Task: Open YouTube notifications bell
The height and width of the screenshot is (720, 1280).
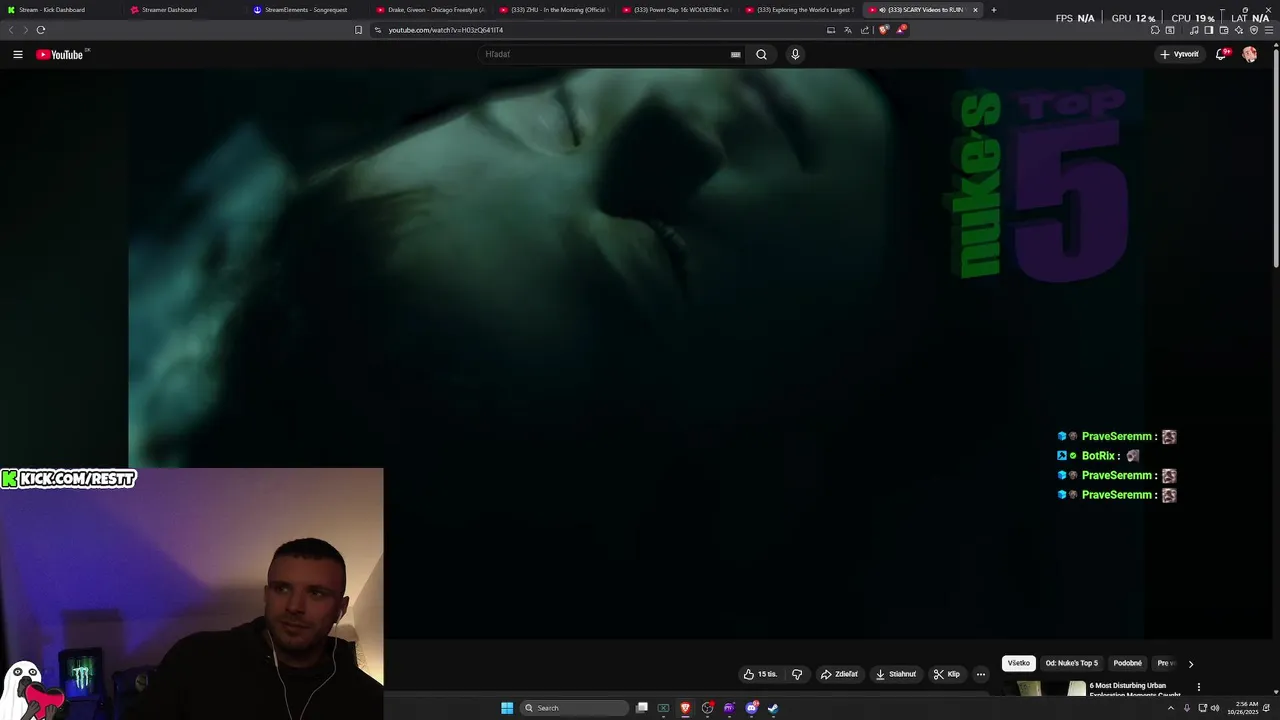Action: click(1220, 54)
